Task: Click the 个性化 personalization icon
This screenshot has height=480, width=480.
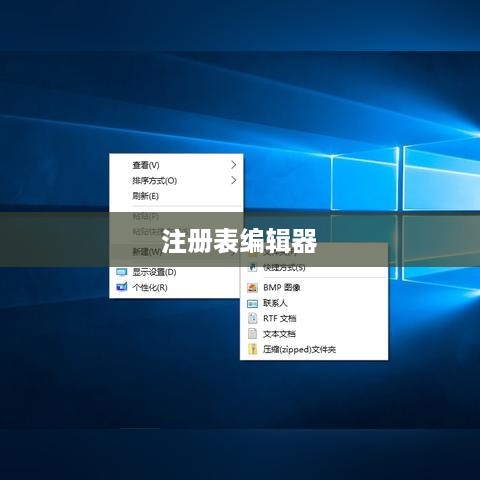Action: [122, 287]
